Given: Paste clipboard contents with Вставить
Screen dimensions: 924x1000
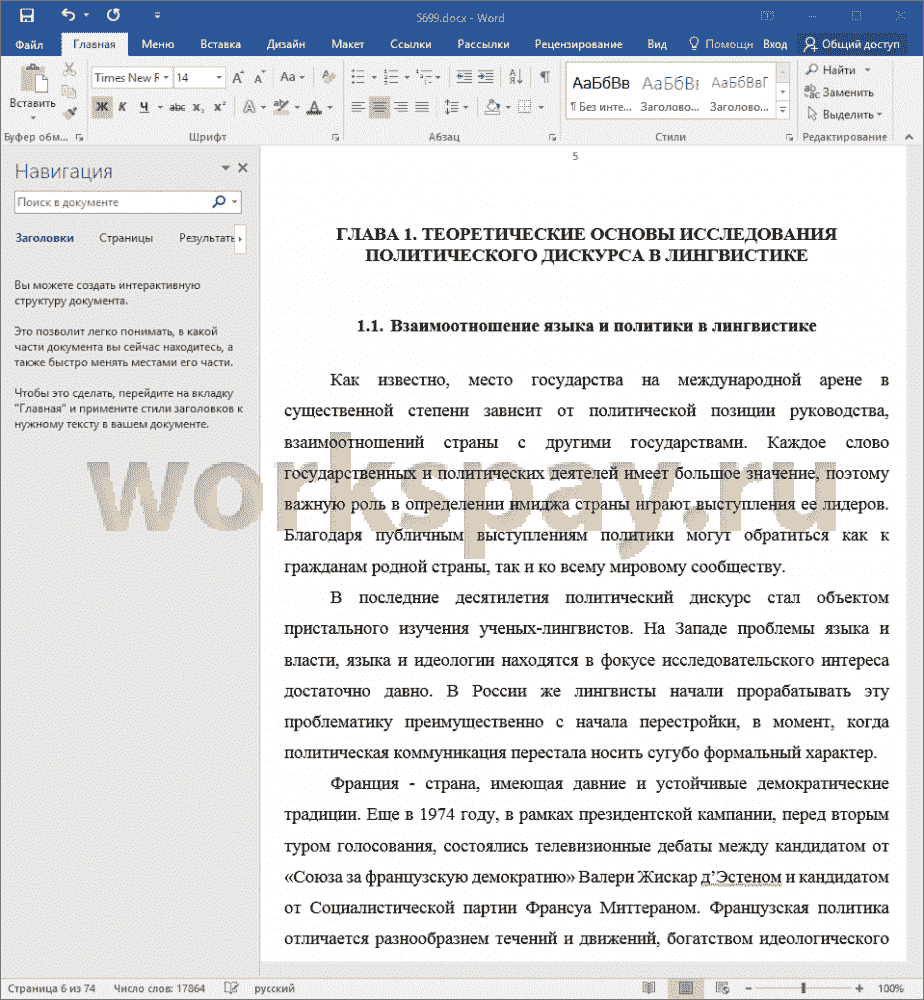Looking at the screenshot, I should (x=33, y=91).
